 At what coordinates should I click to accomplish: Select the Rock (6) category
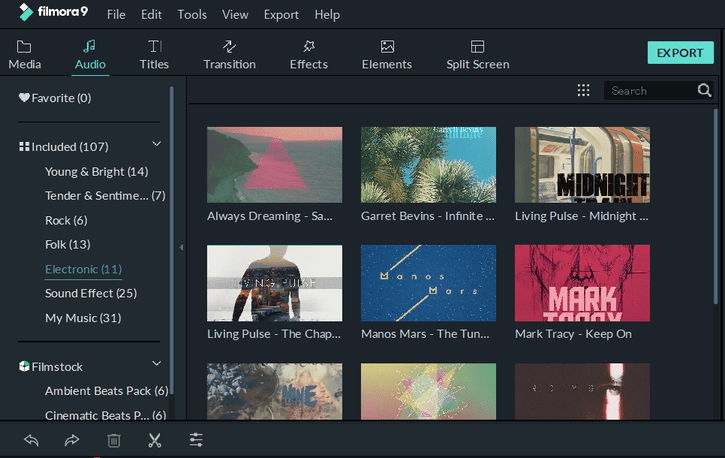tap(66, 220)
